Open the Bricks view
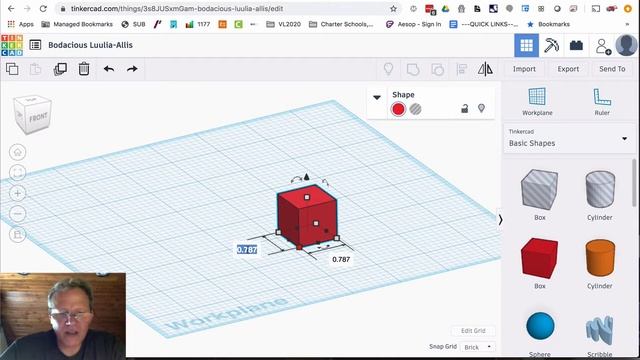Image resolution: width=640 pixels, height=360 pixels. click(576, 45)
